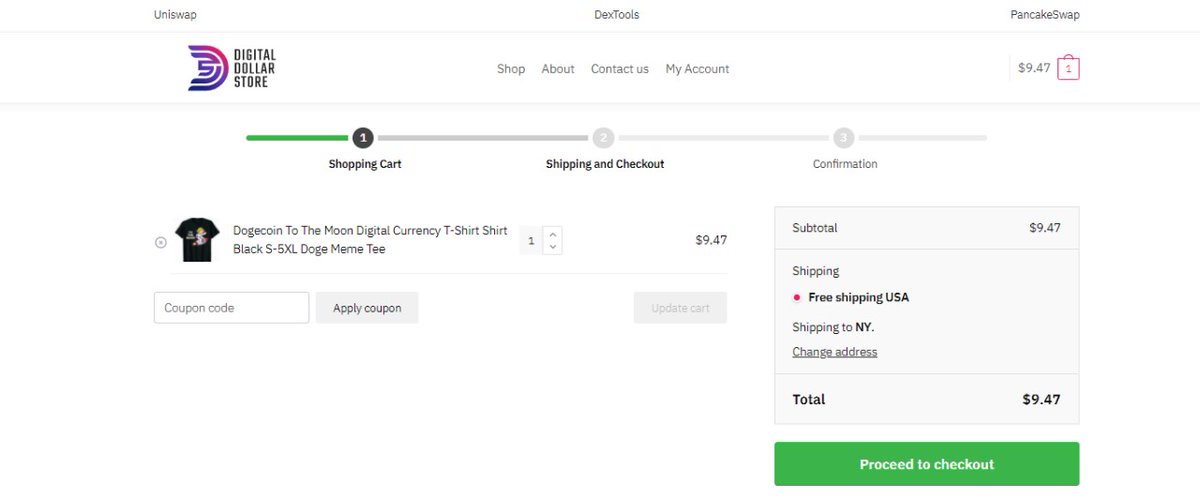
Task: Open the Uniswap link in top bar
Action: pos(175,15)
